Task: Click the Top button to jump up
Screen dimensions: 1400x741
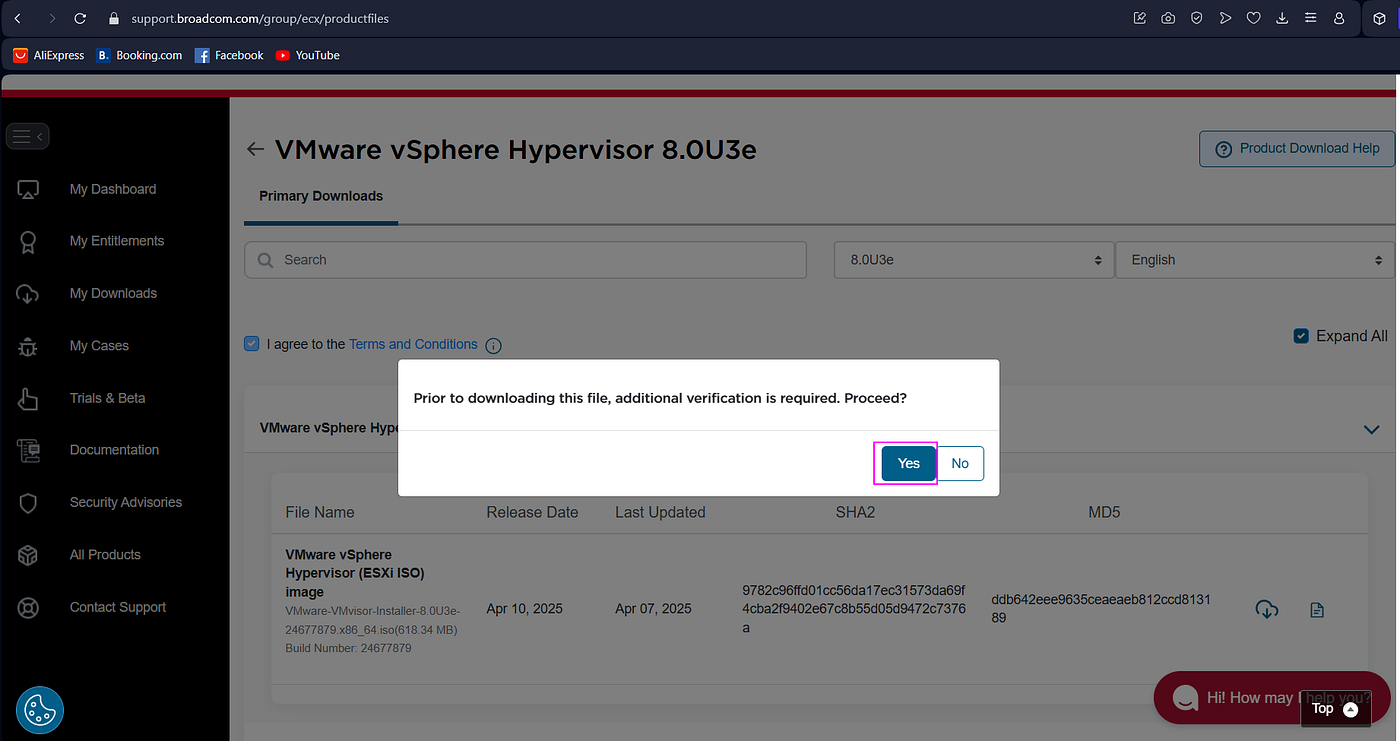Action: (x=1335, y=709)
